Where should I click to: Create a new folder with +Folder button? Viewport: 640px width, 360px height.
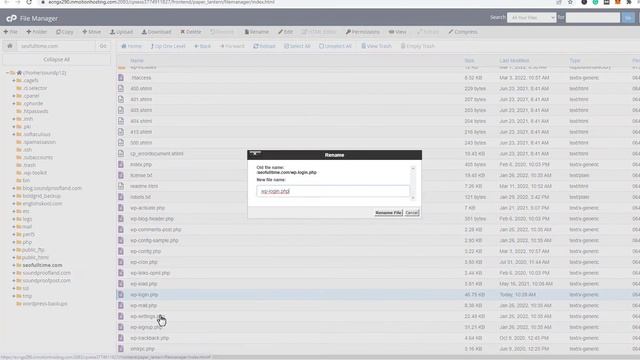point(37,32)
